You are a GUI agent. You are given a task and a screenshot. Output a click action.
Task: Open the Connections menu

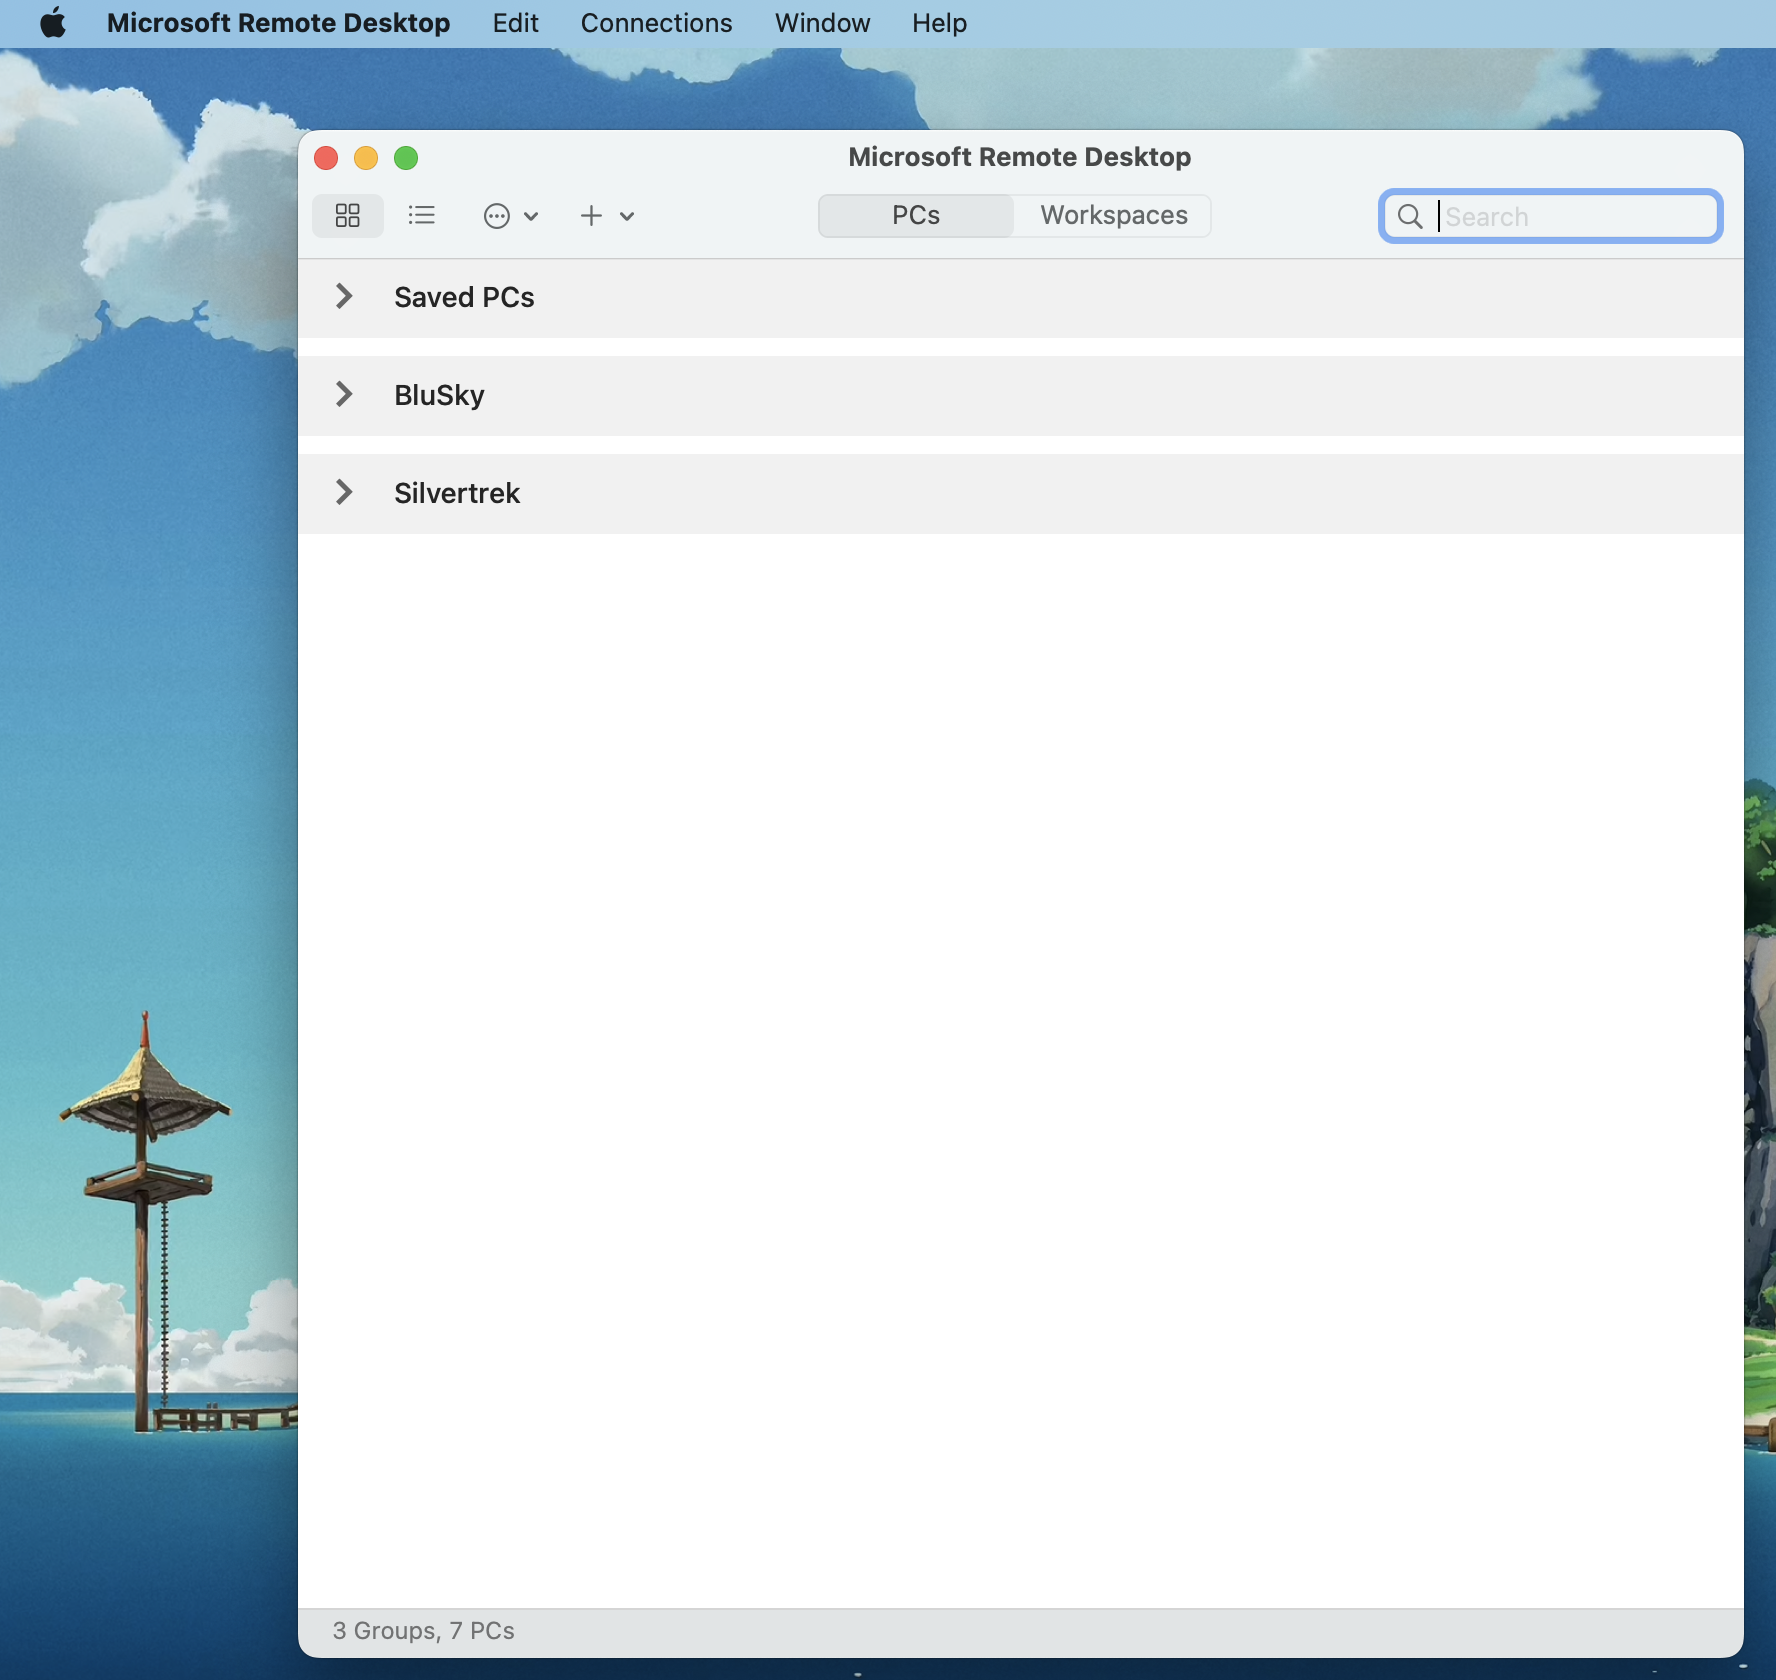pos(656,23)
